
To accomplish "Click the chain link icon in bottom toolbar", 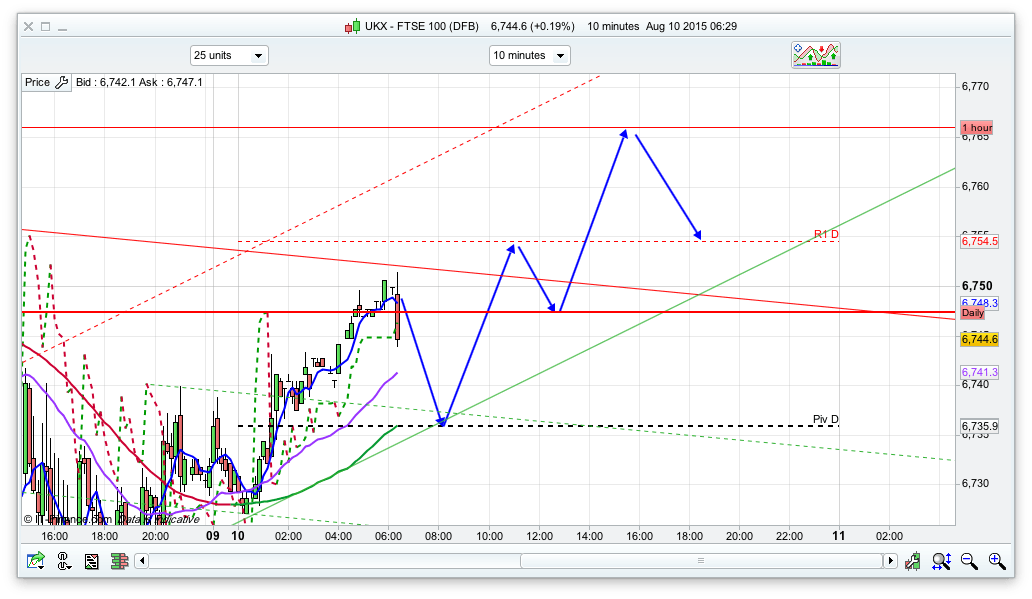I will (x=65, y=562).
